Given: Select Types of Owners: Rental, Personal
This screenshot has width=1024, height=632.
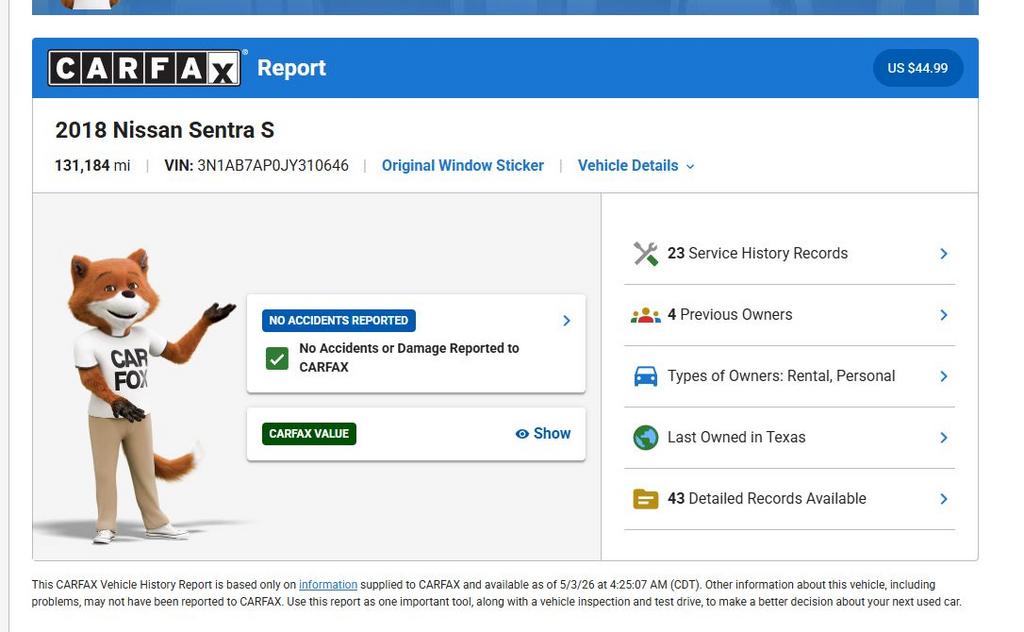Looking at the screenshot, I should (781, 376).
